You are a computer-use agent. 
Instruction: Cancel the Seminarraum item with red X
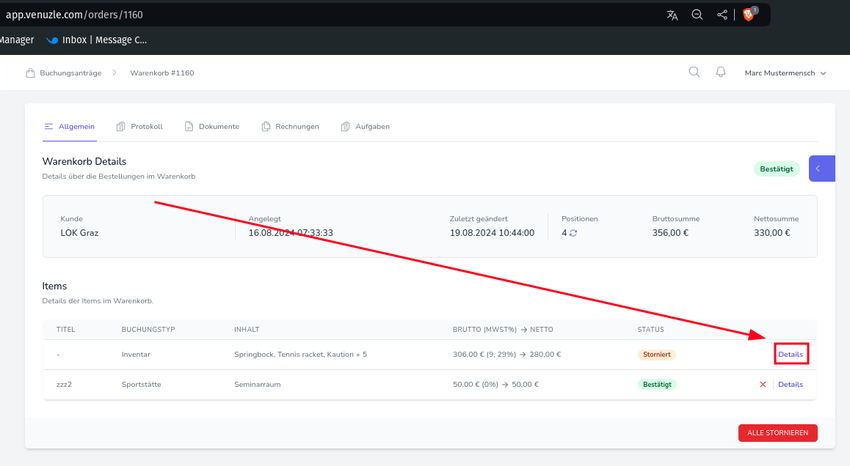pos(763,384)
